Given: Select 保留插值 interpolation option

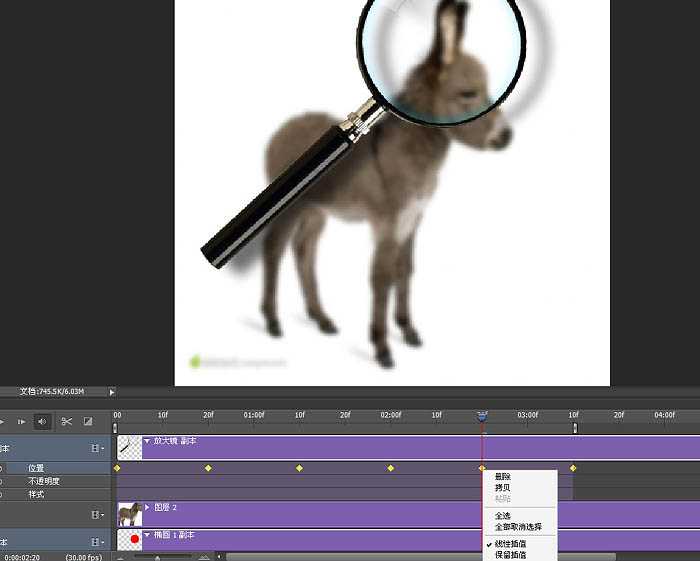Looking at the screenshot, I should tap(510, 554).
